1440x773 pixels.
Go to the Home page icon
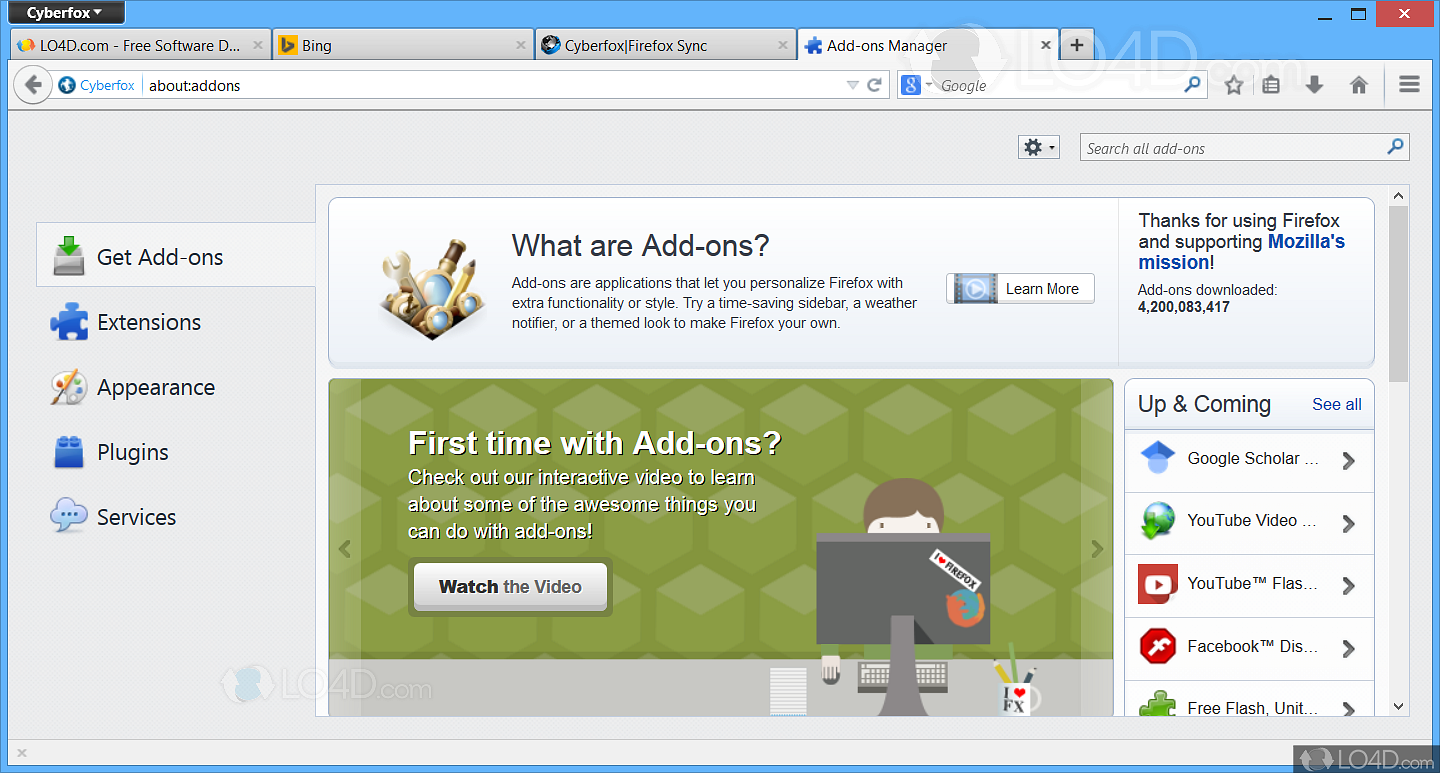1358,85
